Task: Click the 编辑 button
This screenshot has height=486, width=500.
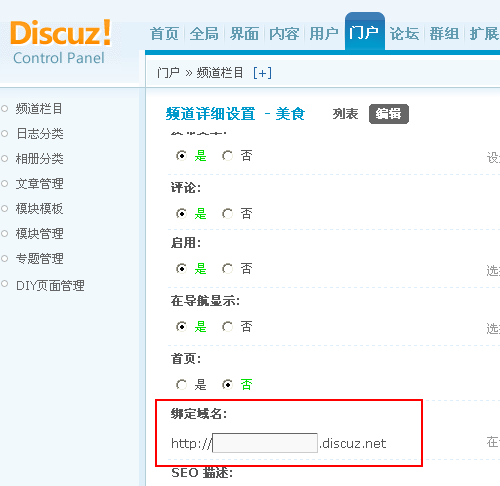Action: [389, 114]
